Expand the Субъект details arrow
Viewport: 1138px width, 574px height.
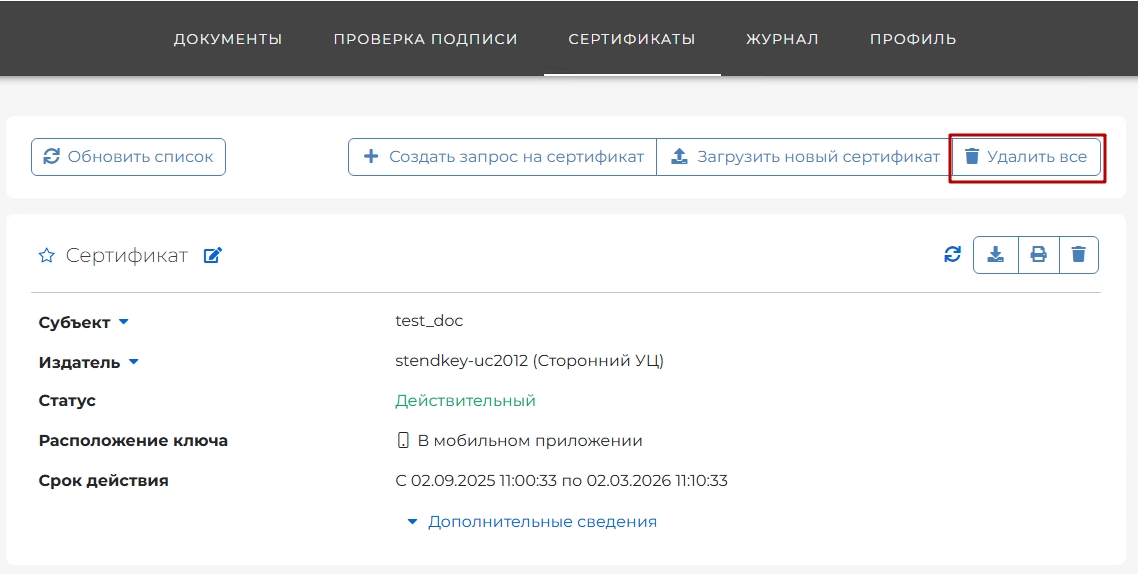coord(124,322)
